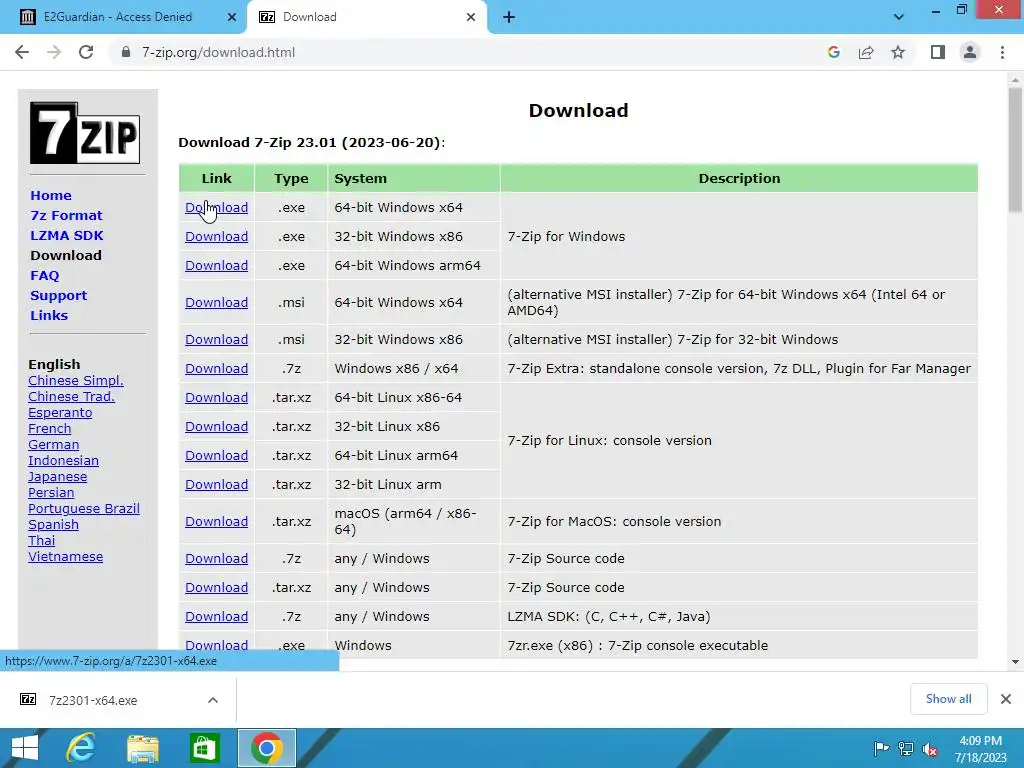The height and width of the screenshot is (768, 1024).
Task: Download macOS .tar.xz console version
Action: click(216, 521)
